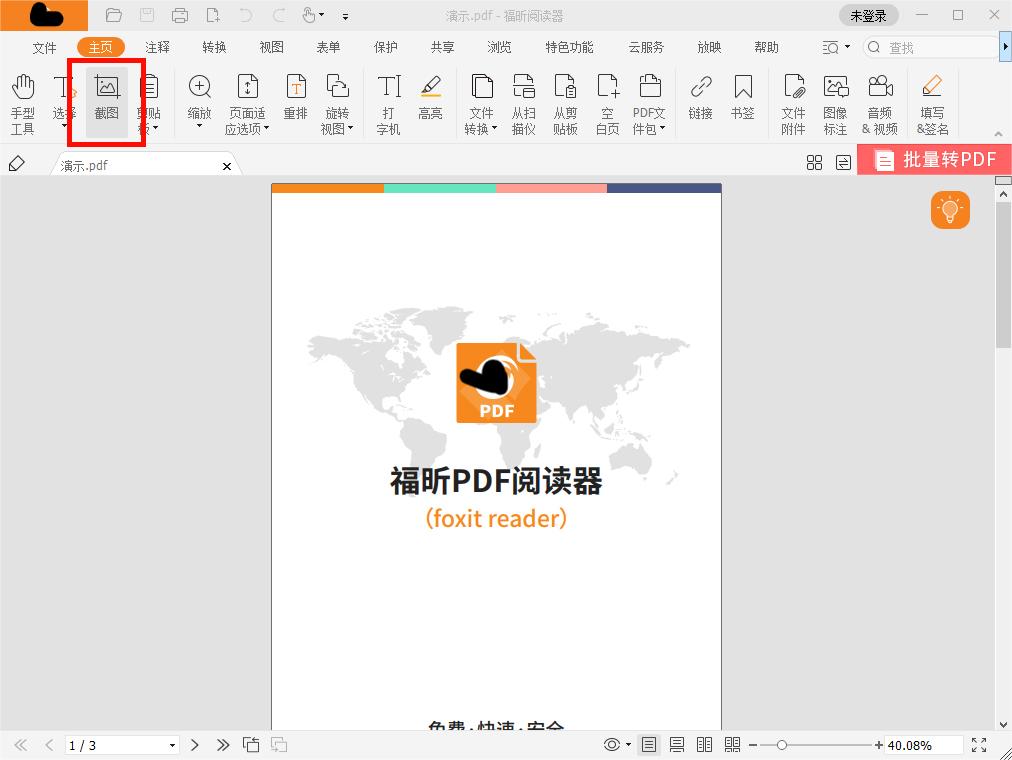Toggle the tip lightbulb bubble

coord(950,210)
